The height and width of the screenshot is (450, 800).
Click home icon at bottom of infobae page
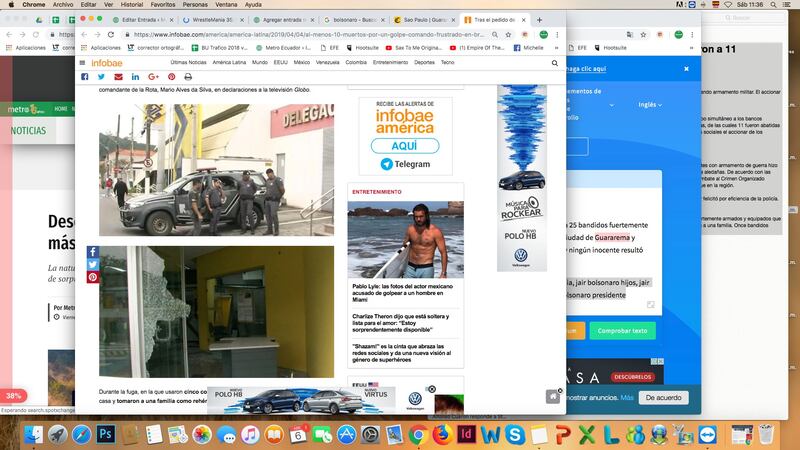[553, 396]
